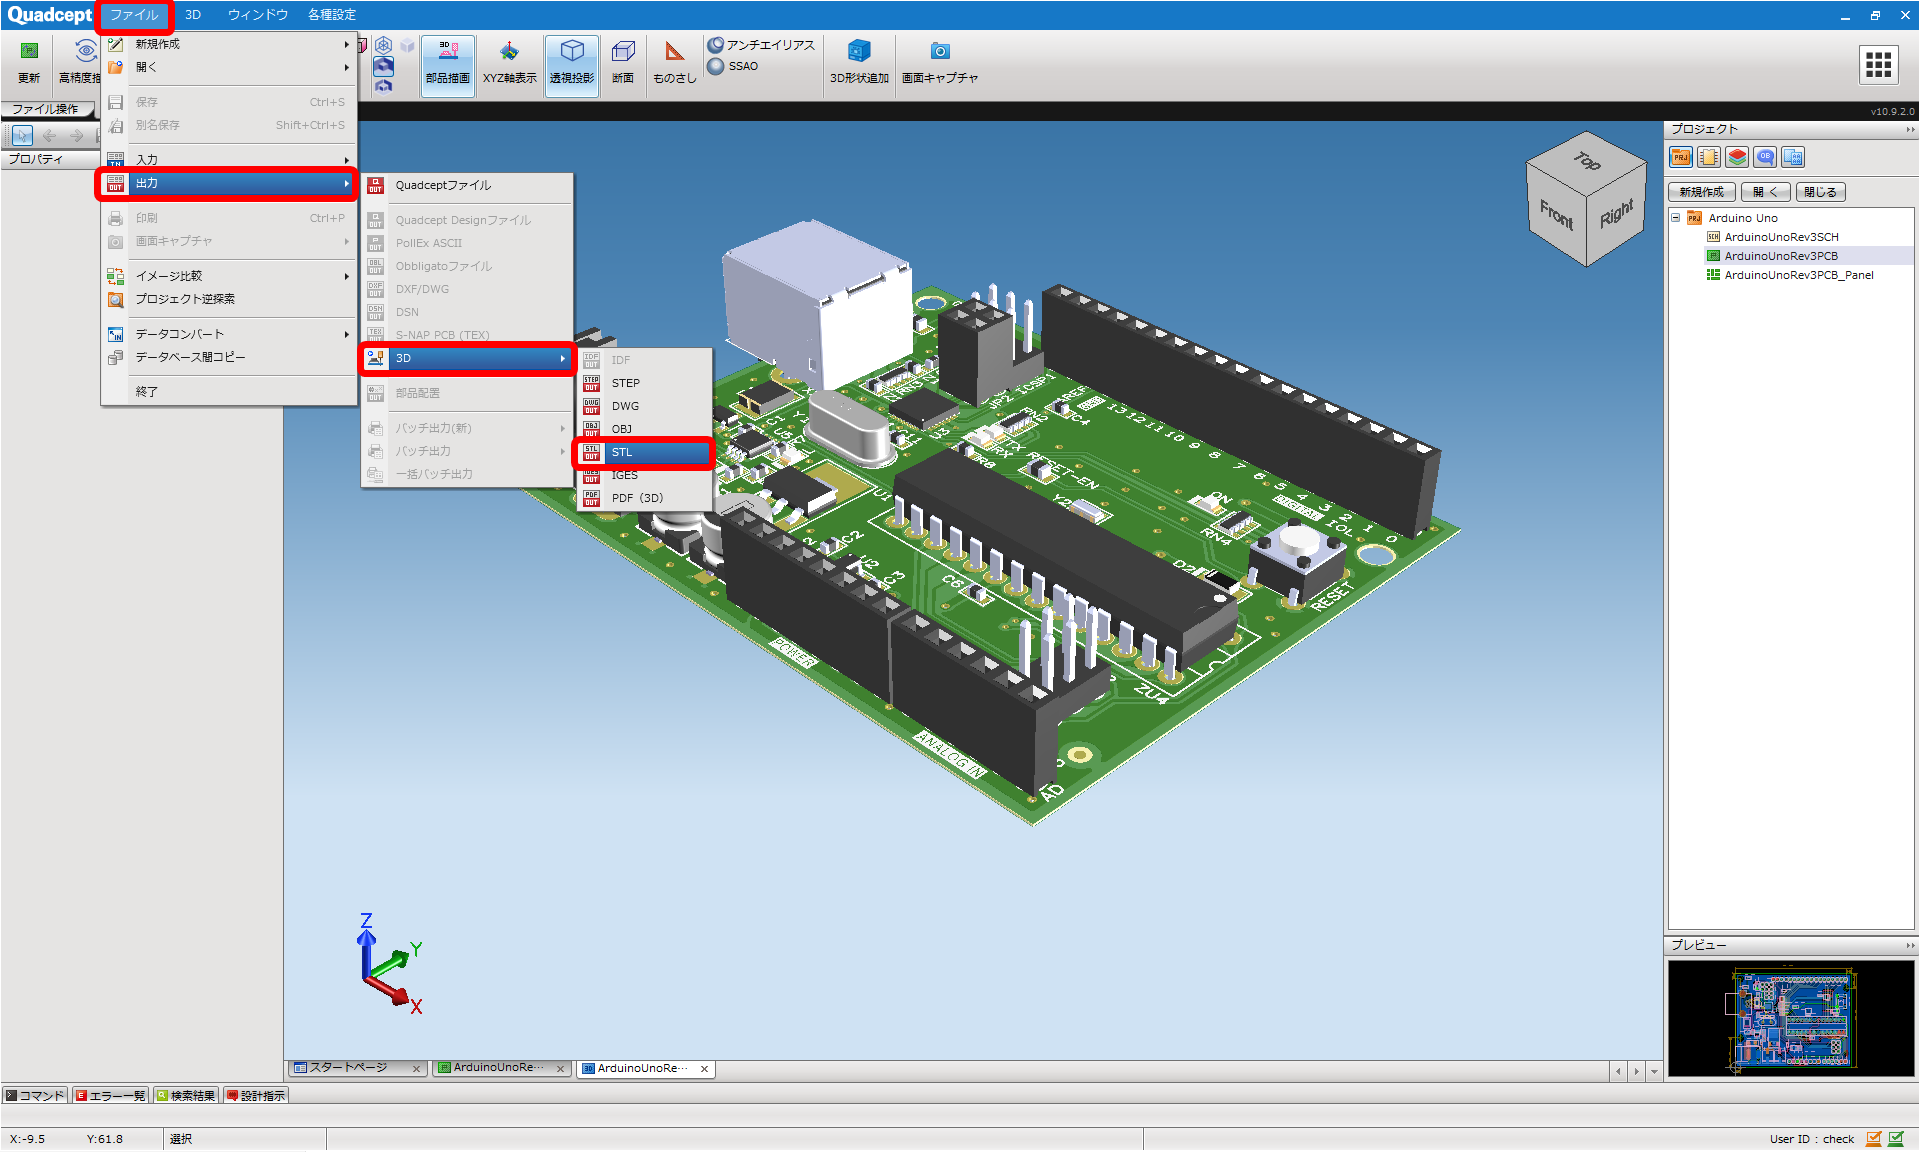Open the grid apps icon in toolbar
1920x1152 pixels.
(1878, 65)
